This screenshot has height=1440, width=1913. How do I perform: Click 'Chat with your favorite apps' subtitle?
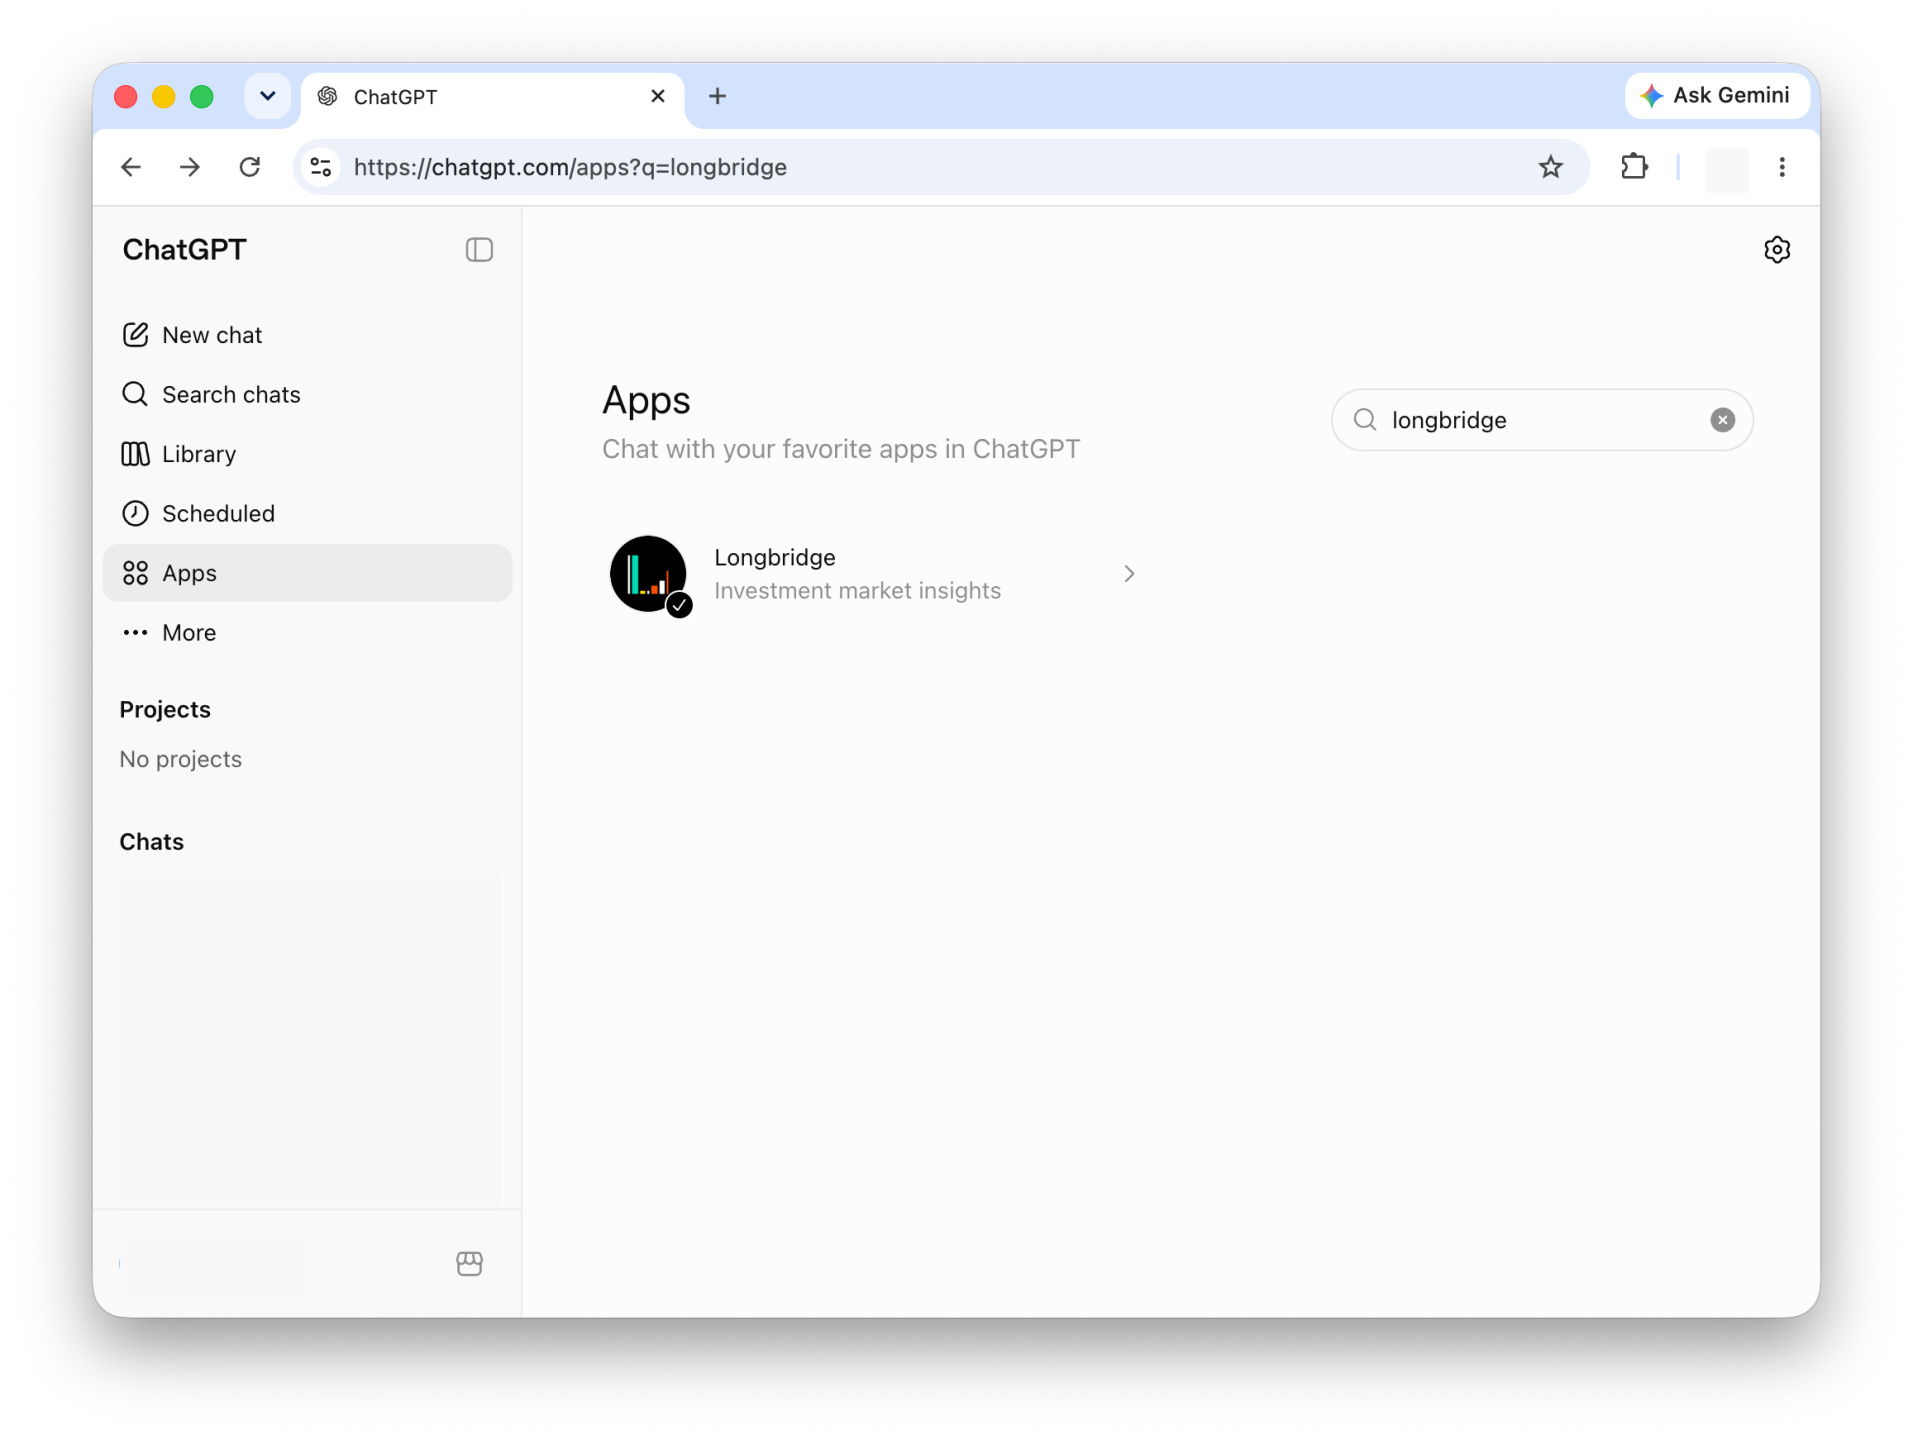840,449
